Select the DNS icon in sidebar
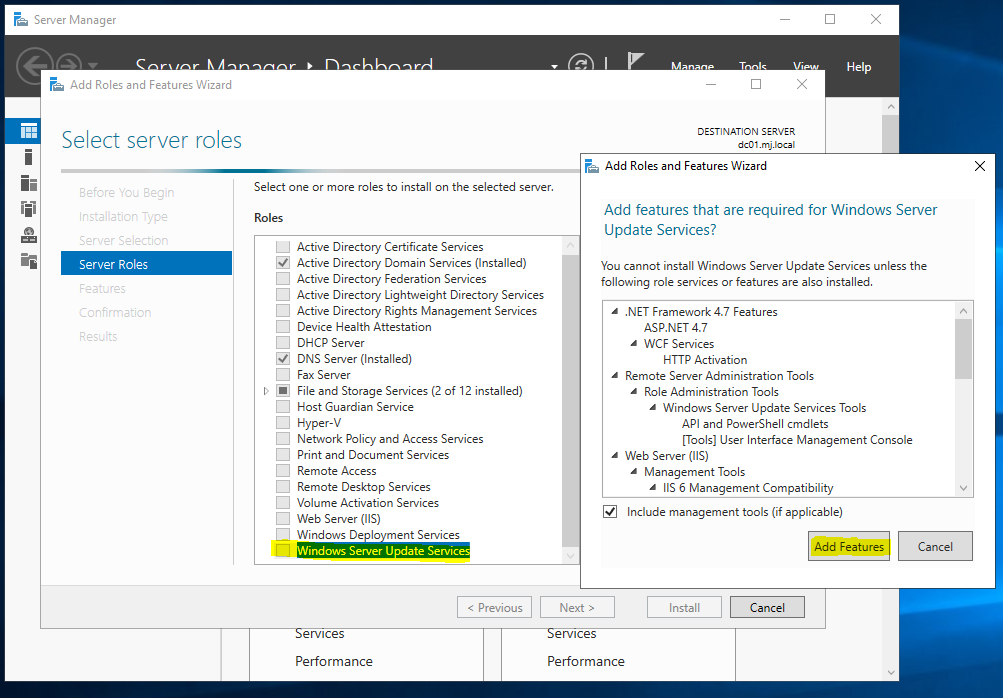The width and height of the screenshot is (1003, 698). [28, 235]
